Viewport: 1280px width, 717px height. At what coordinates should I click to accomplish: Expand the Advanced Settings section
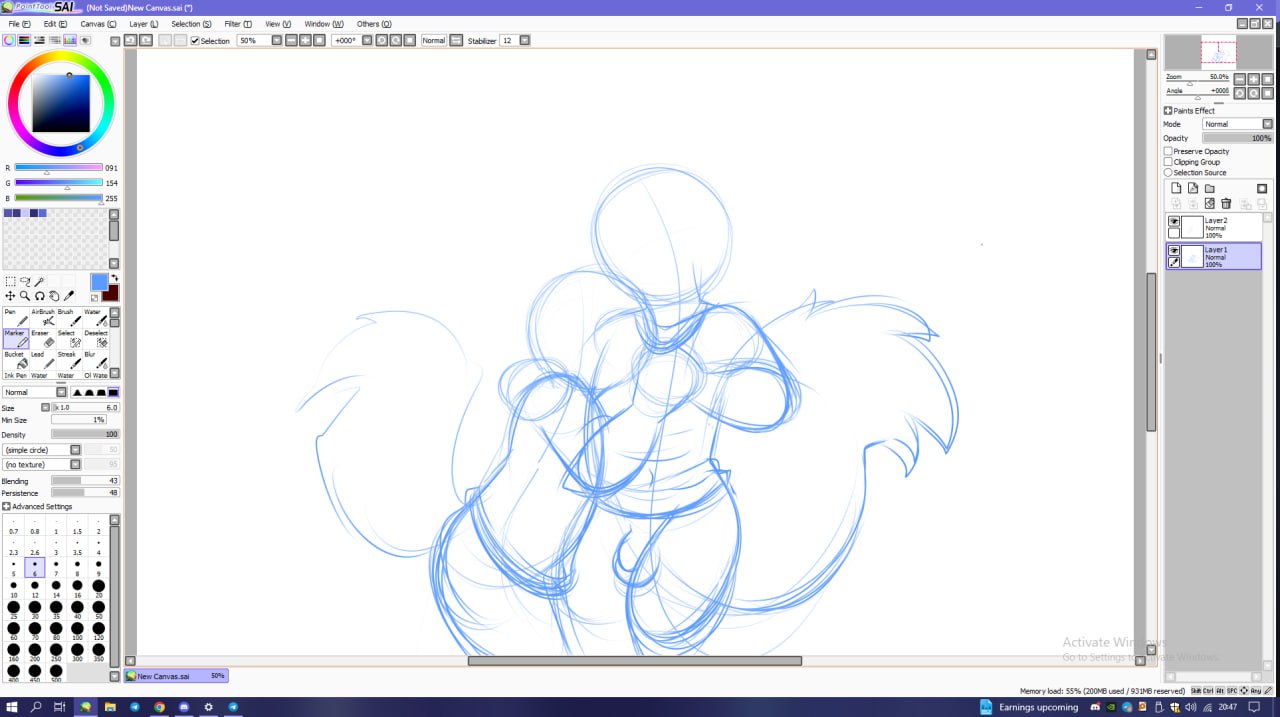[7, 507]
